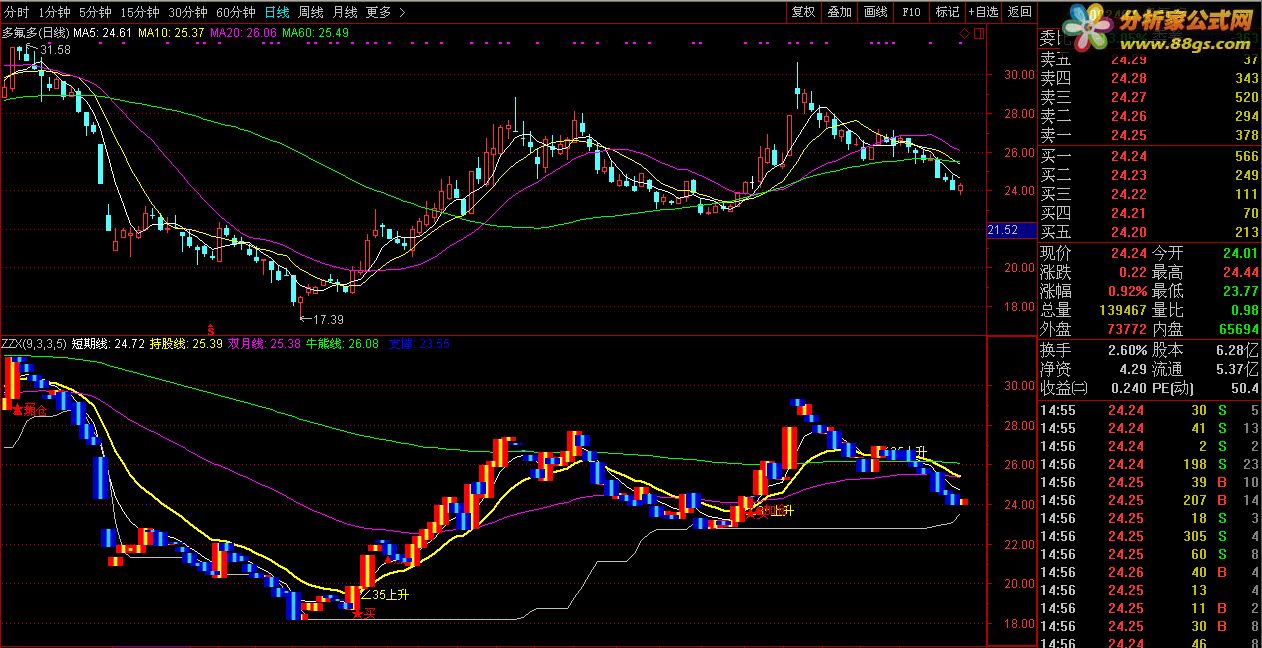Switch to the 日线 daily chart tab
This screenshot has width=1262, height=648.
277,12
